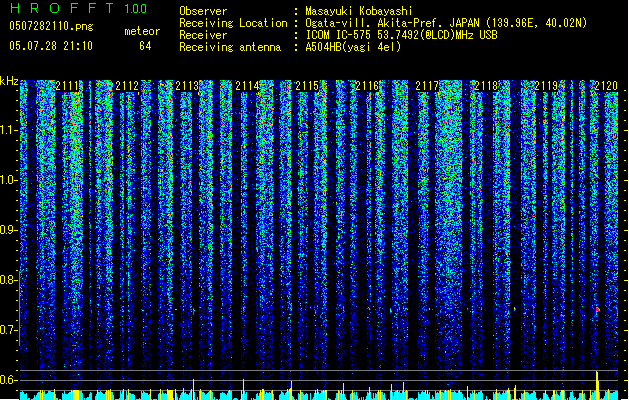Click the 0.9 frequency axis label
The height and width of the screenshot is (400, 629).
tap(8, 230)
